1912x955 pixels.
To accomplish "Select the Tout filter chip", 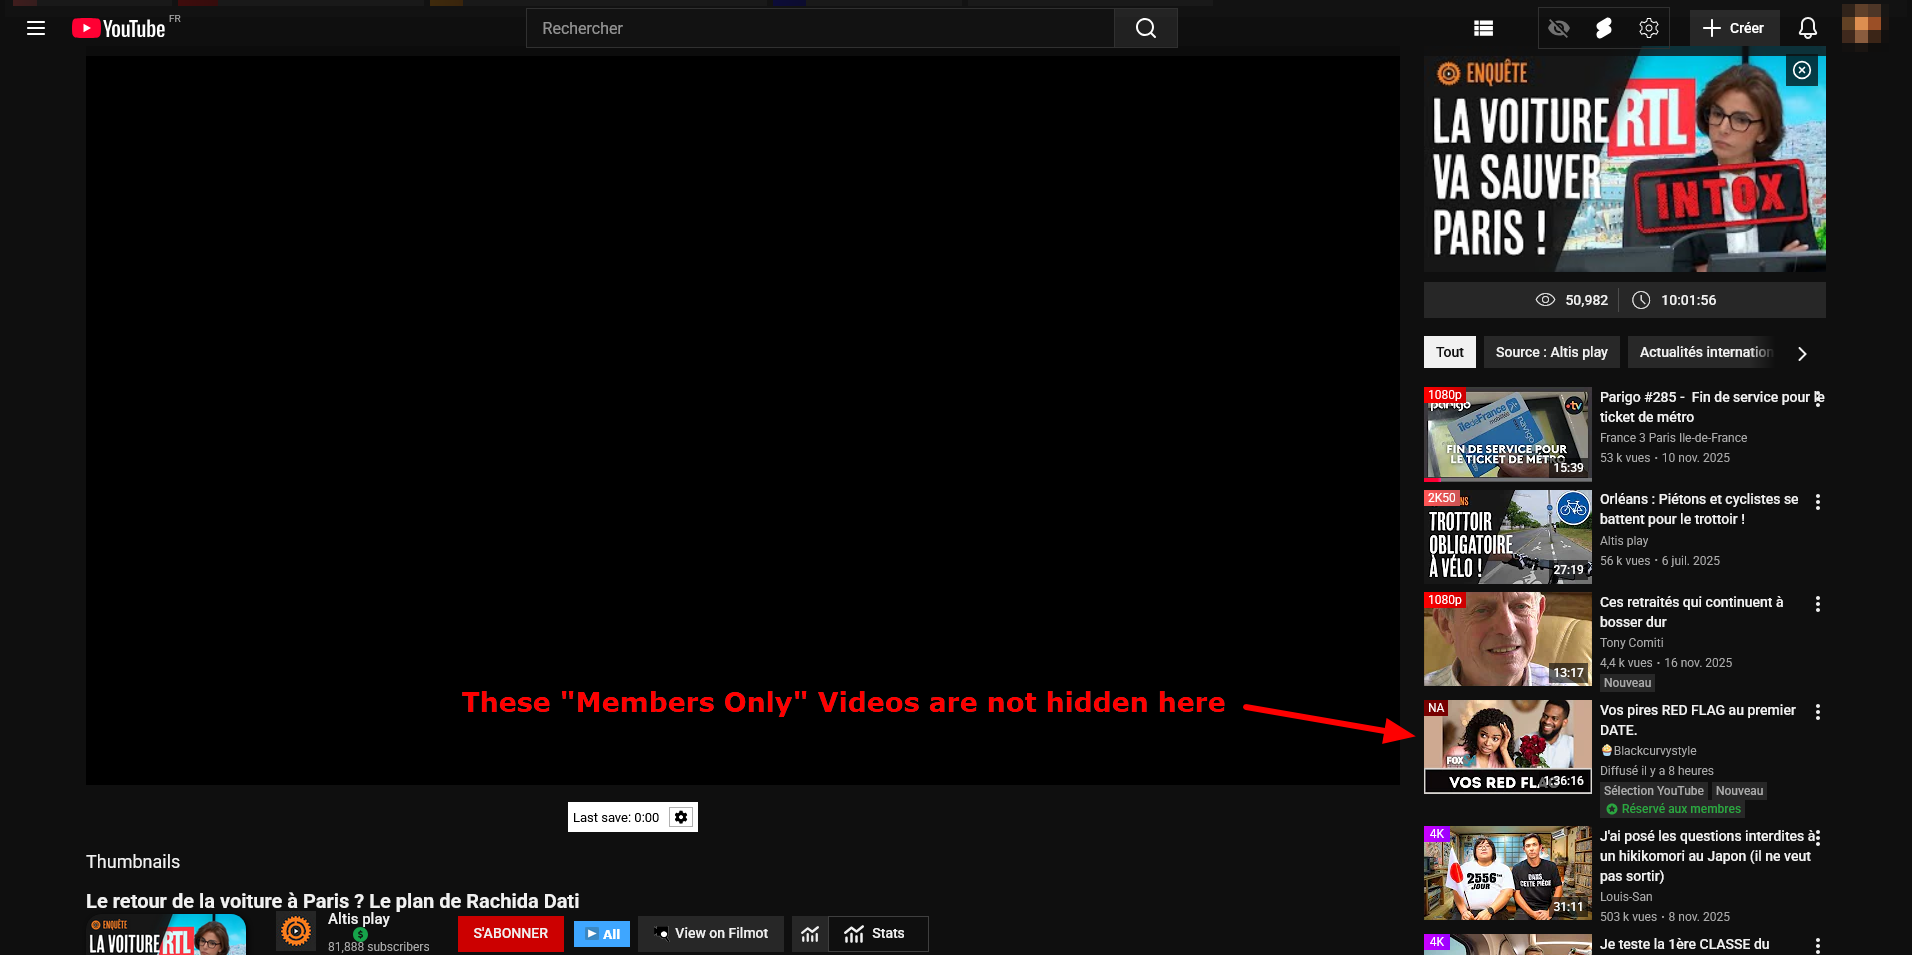I will tap(1449, 352).
